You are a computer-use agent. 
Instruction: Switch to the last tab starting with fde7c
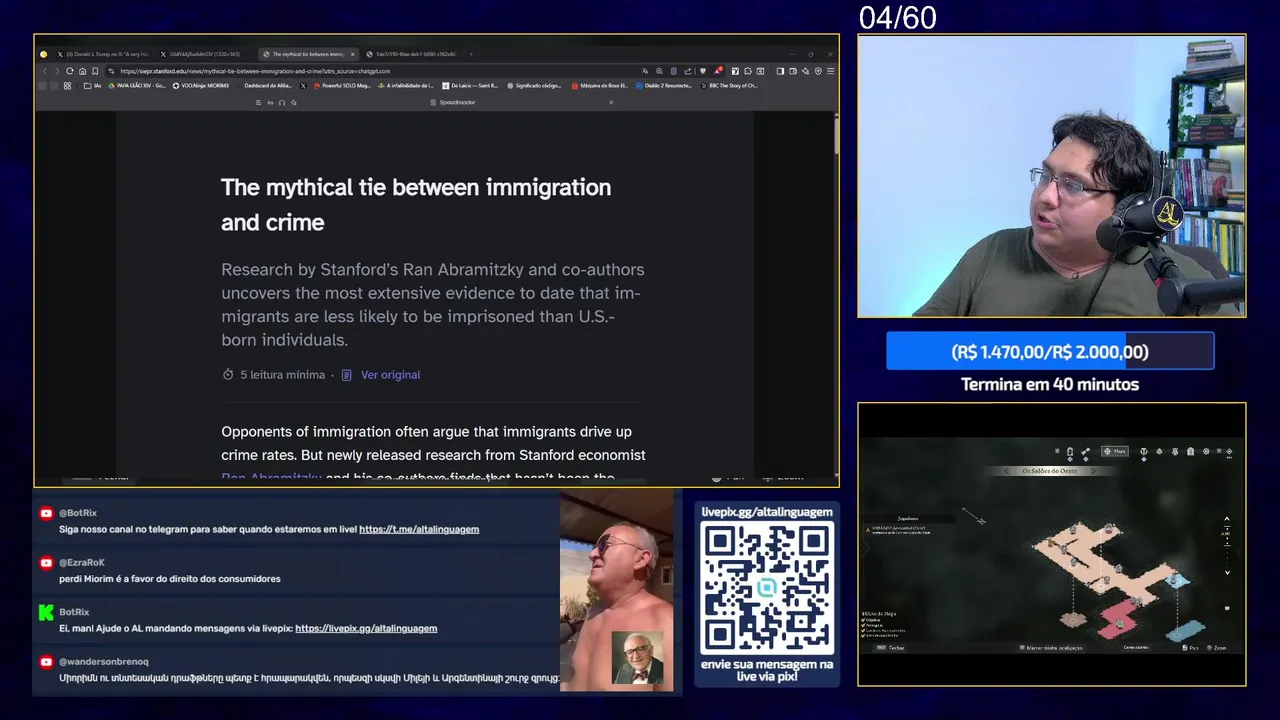point(412,54)
